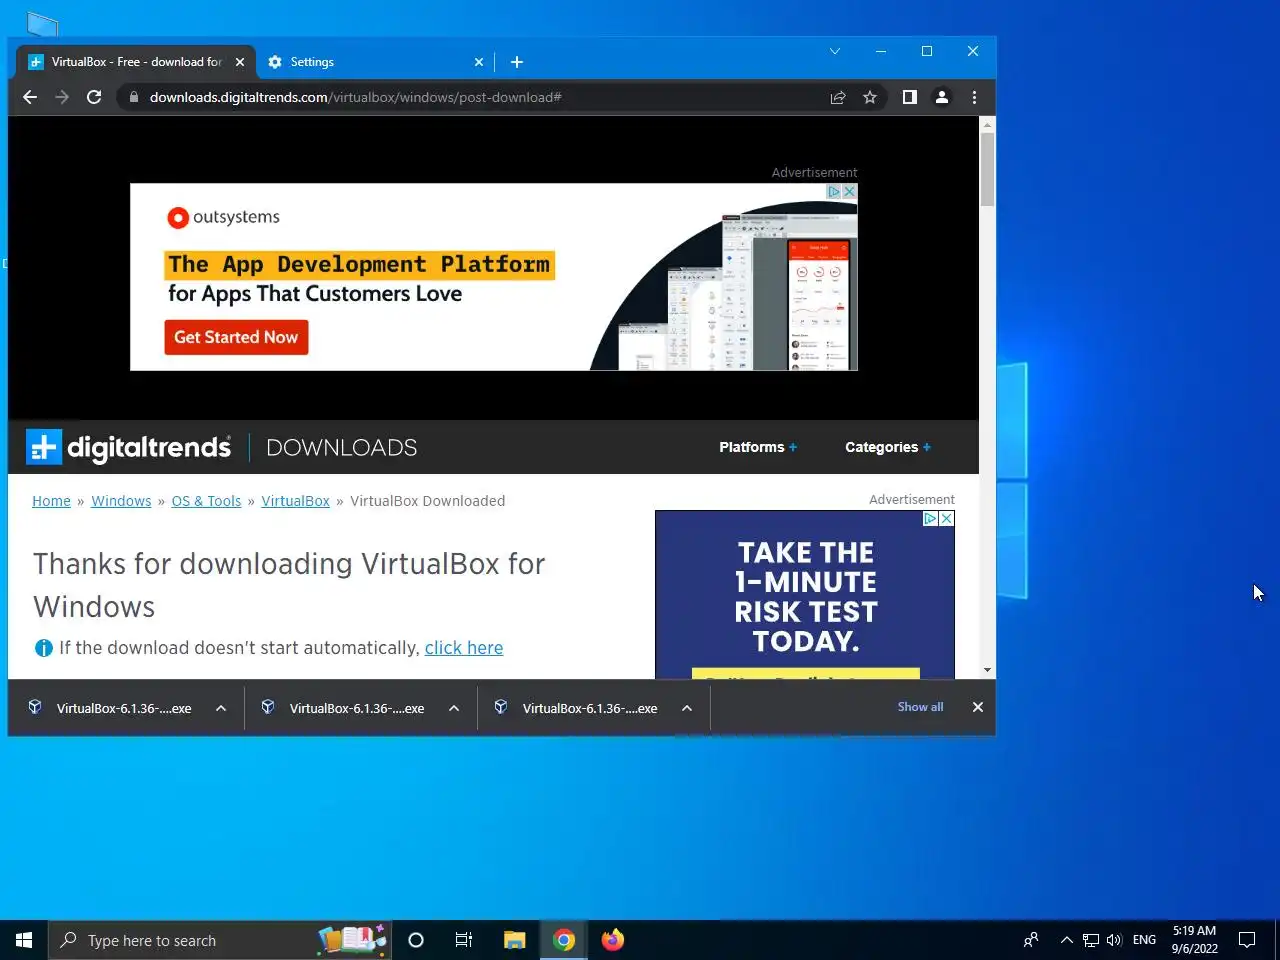Open the notification center
The image size is (1280, 960).
coord(1247,940)
